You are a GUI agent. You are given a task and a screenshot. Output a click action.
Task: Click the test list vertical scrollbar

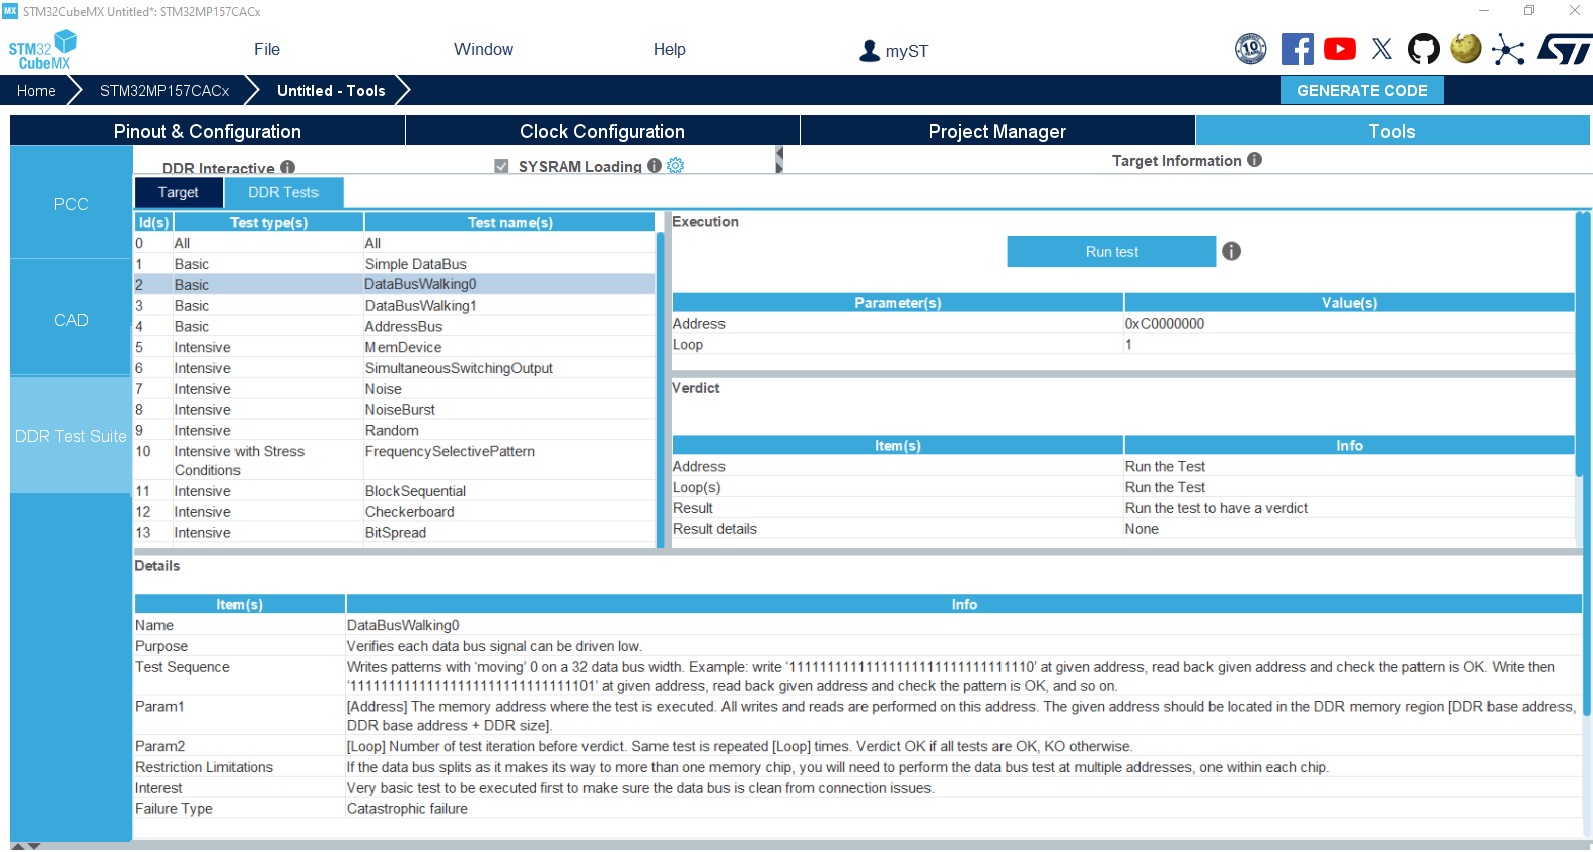point(660,389)
